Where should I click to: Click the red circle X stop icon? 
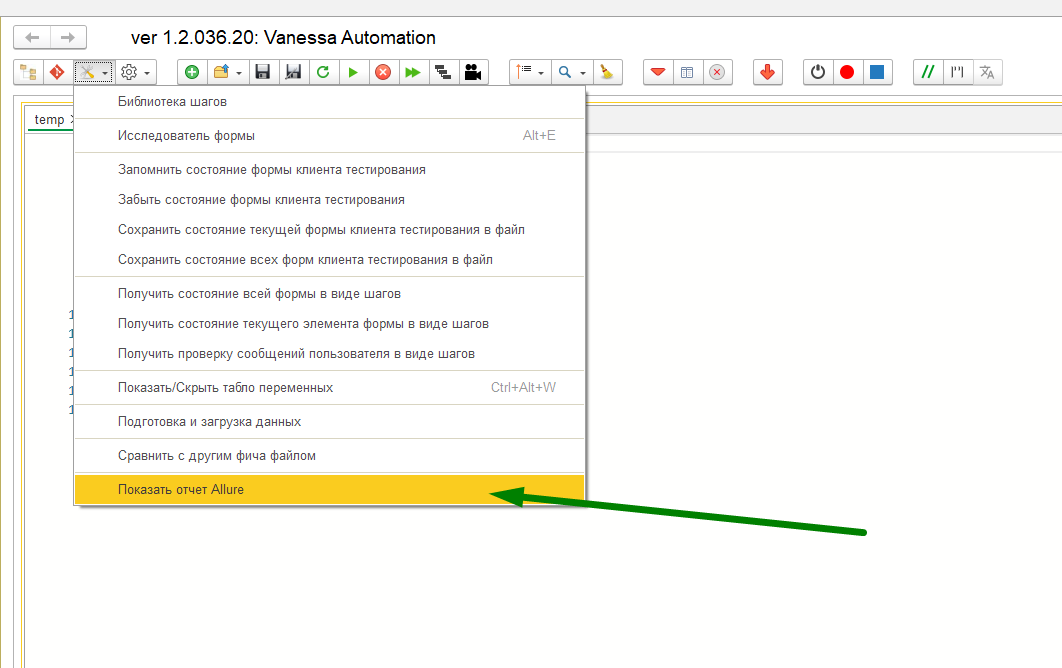383,72
